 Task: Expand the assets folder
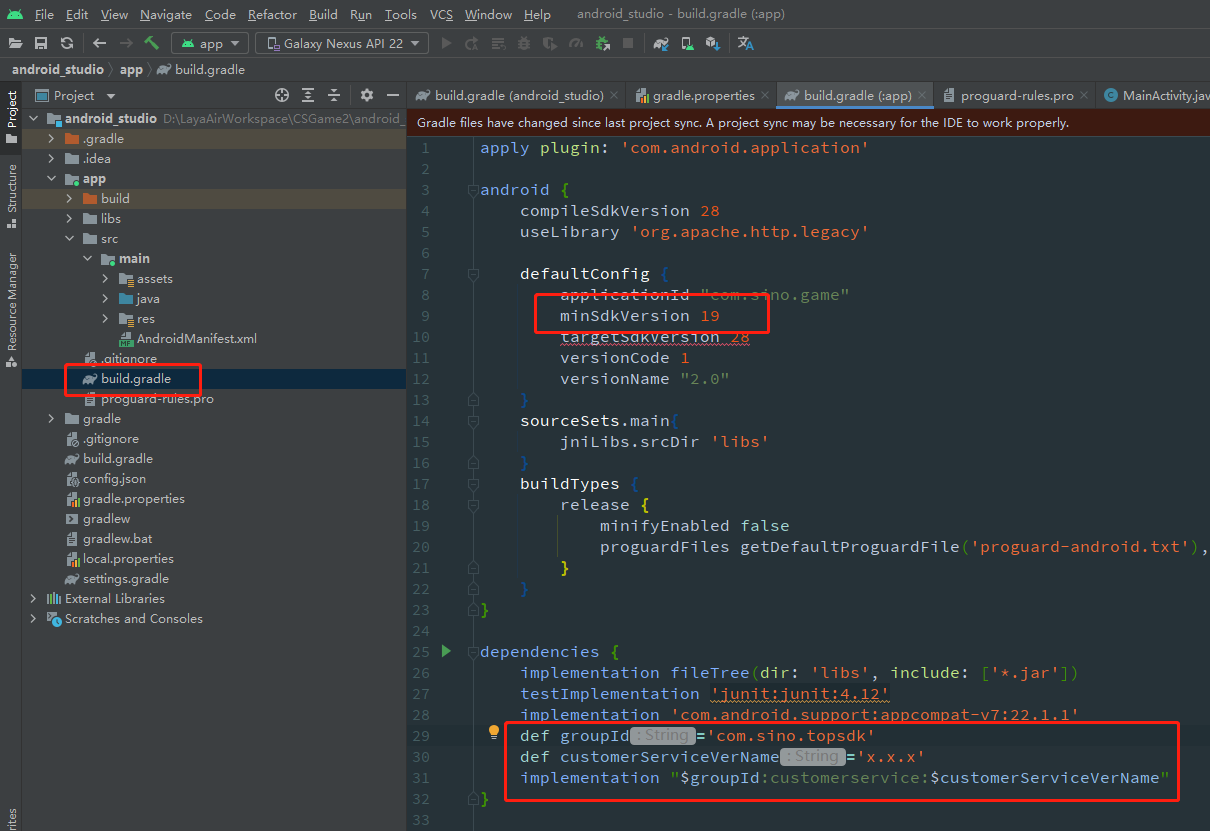click(105, 278)
